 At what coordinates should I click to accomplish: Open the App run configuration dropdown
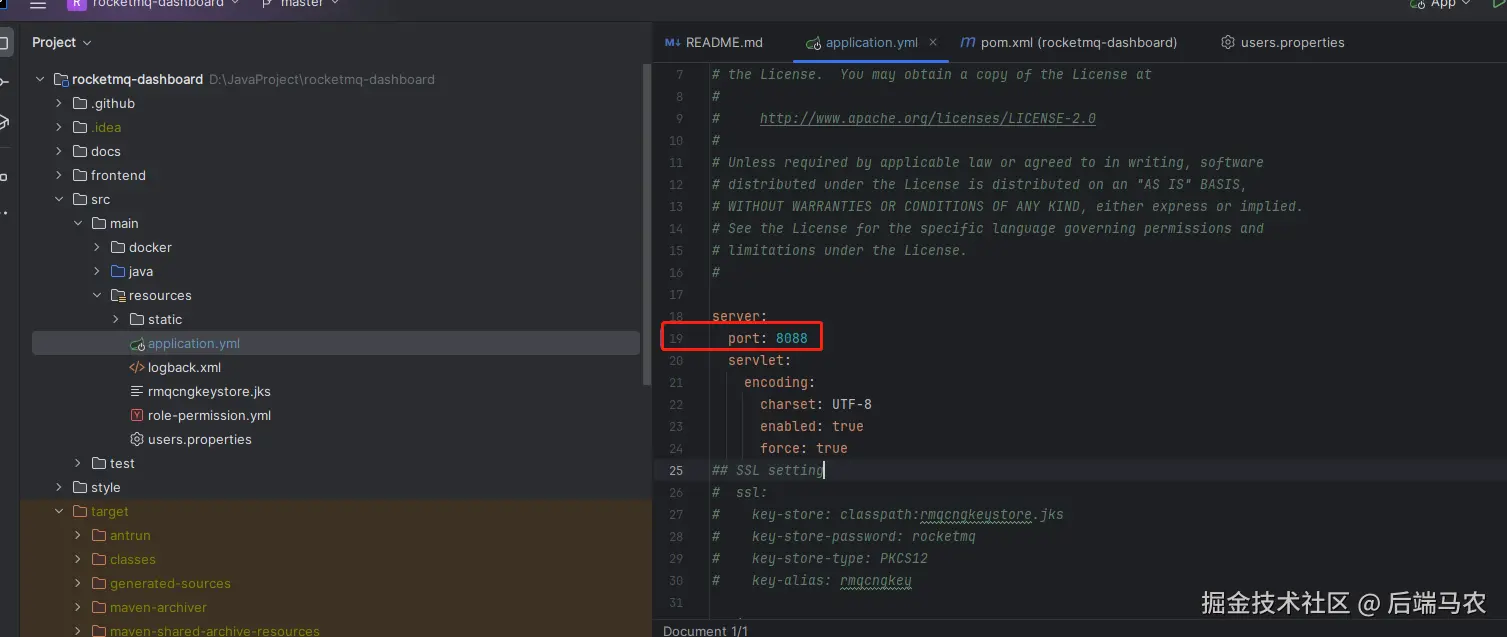click(1441, 4)
